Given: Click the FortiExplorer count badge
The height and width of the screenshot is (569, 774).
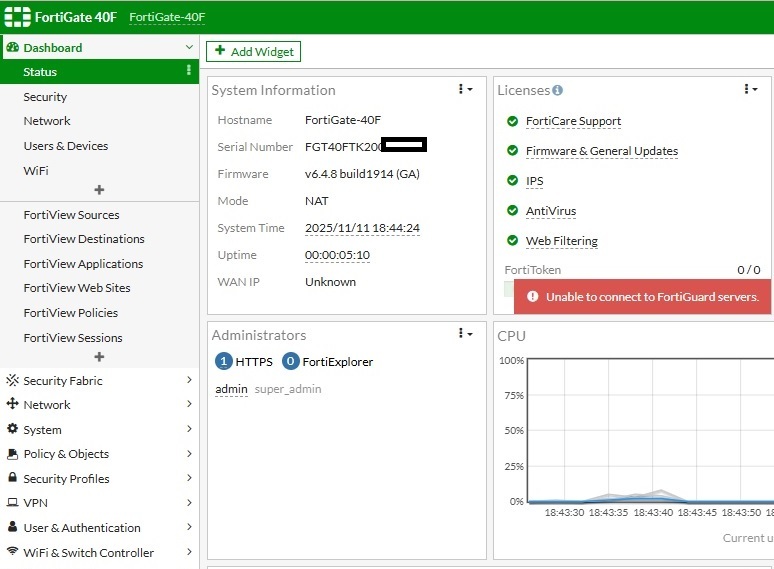Looking at the screenshot, I should pyautogui.click(x=291, y=362).
